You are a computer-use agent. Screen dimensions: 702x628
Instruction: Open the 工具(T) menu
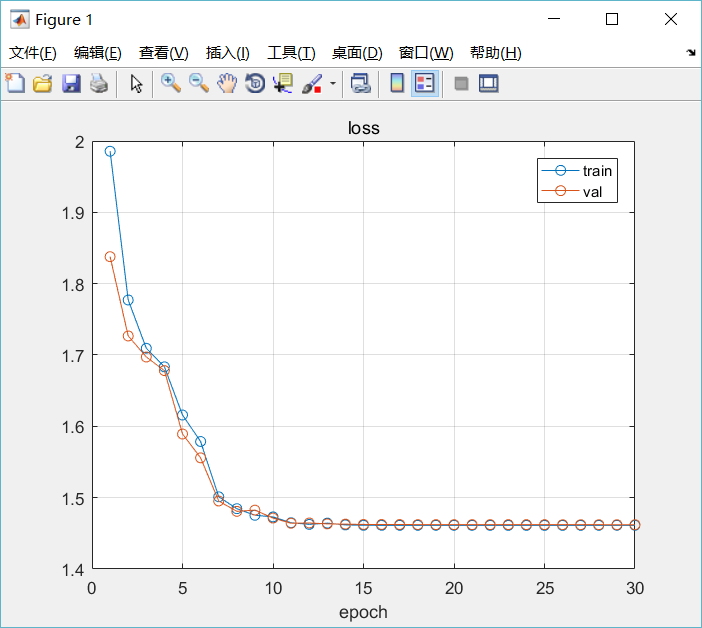pos(291,53)
